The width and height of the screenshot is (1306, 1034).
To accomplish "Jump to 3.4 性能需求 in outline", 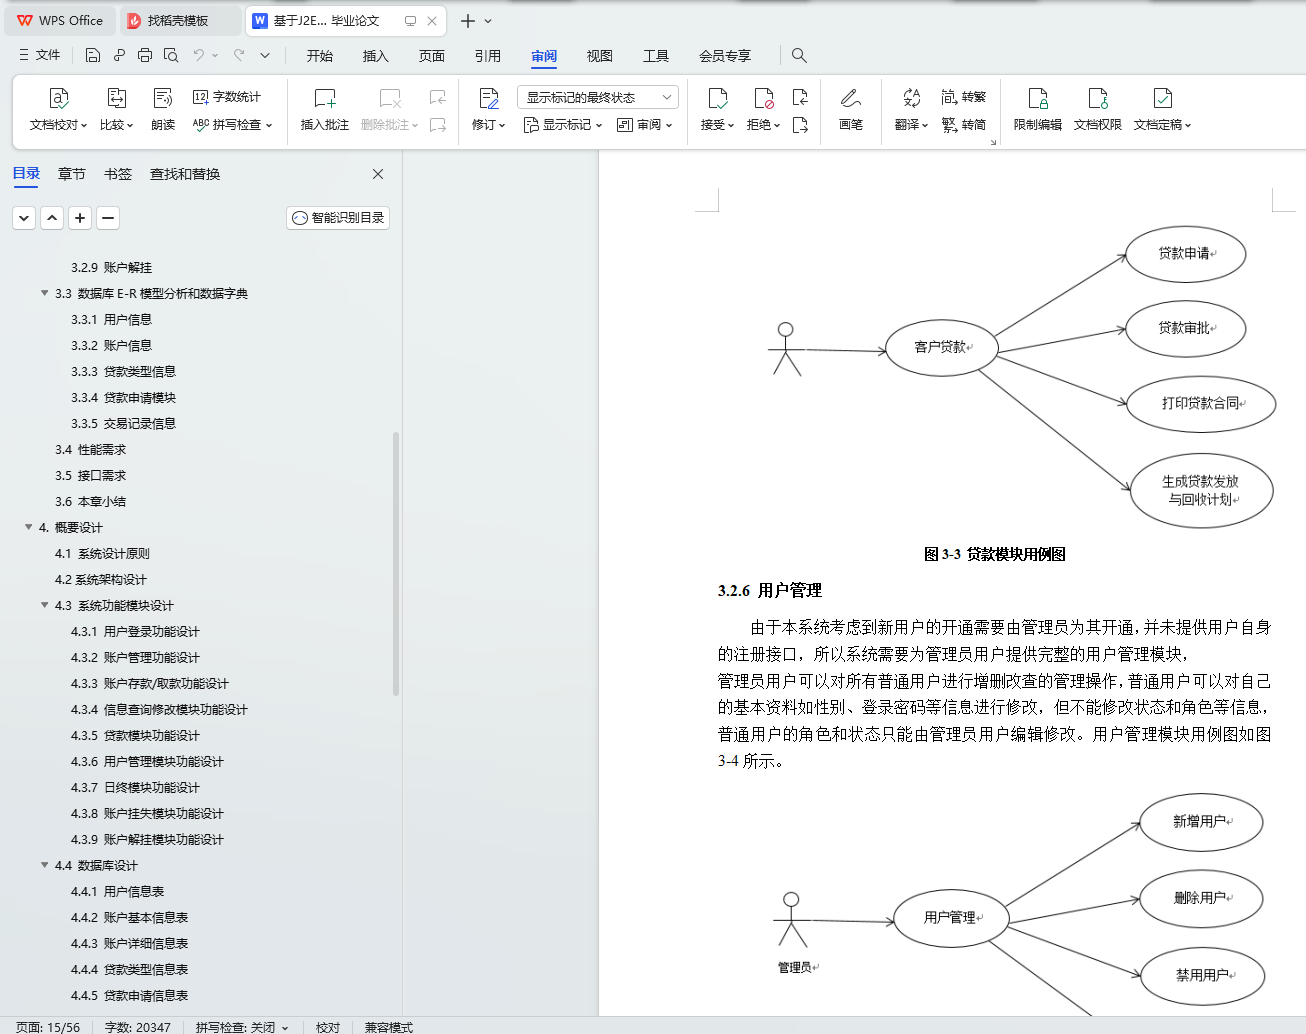I will click(91, 450).
